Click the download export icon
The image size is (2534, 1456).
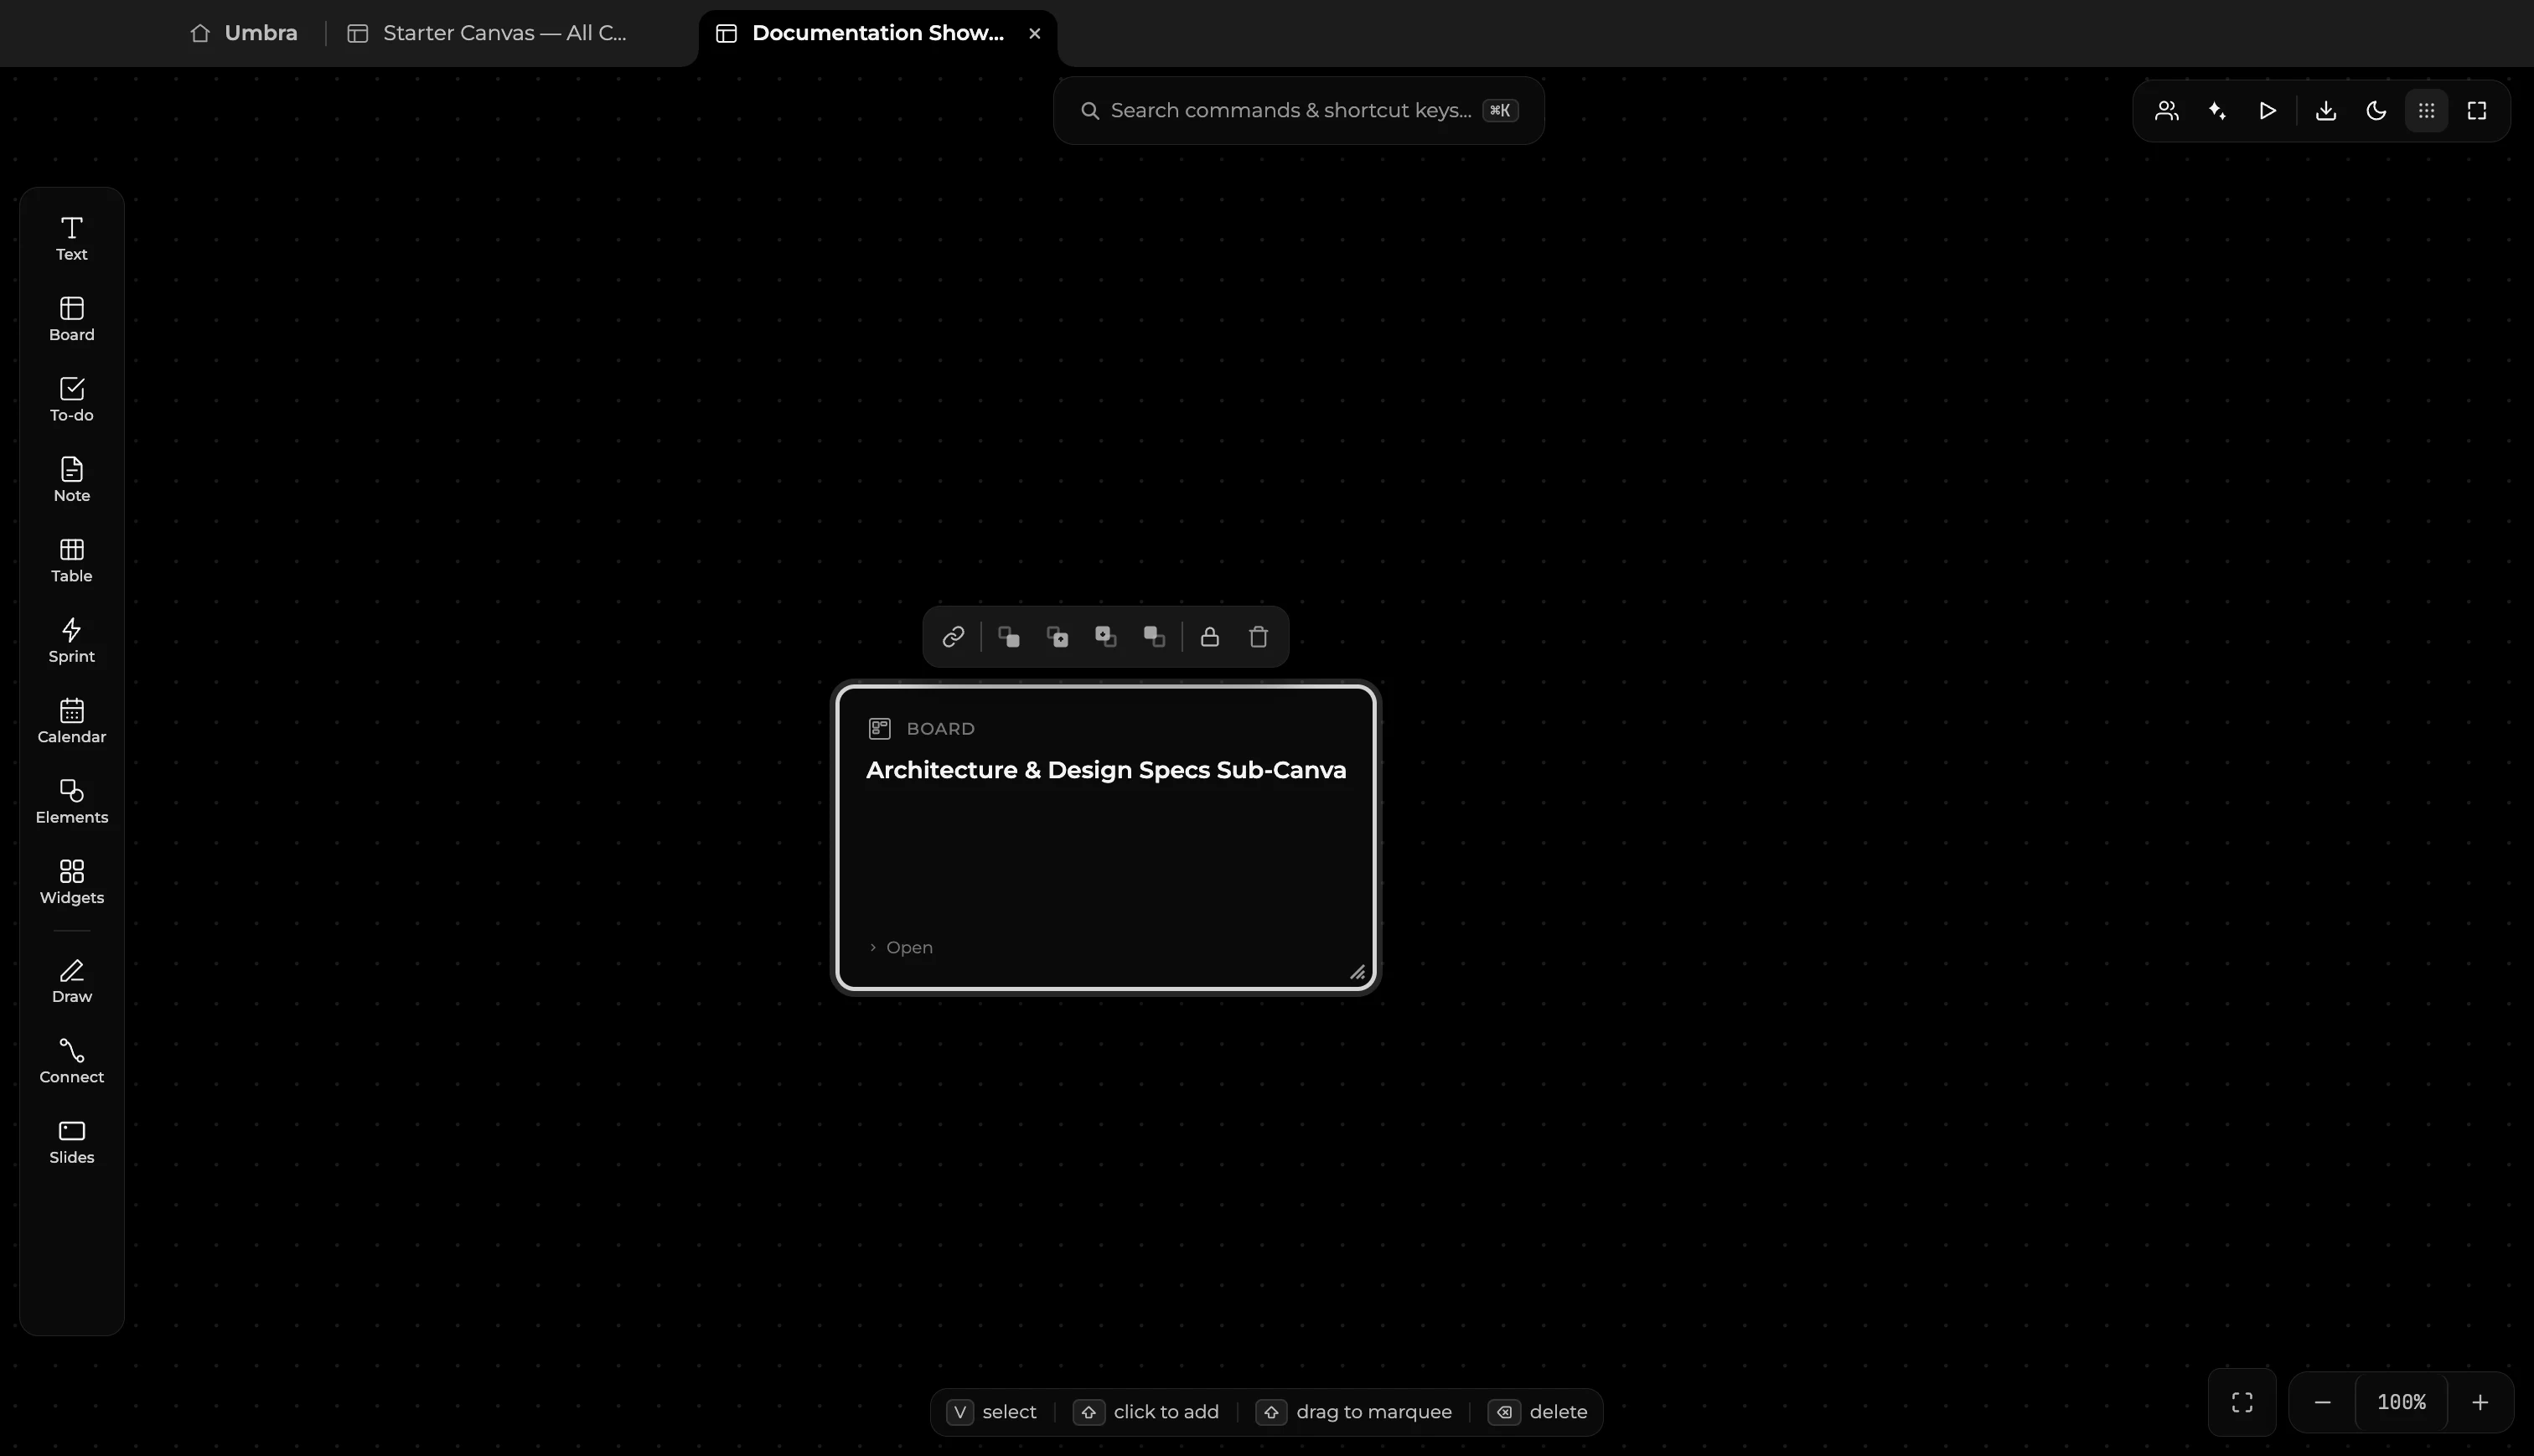pos(2326,111)
